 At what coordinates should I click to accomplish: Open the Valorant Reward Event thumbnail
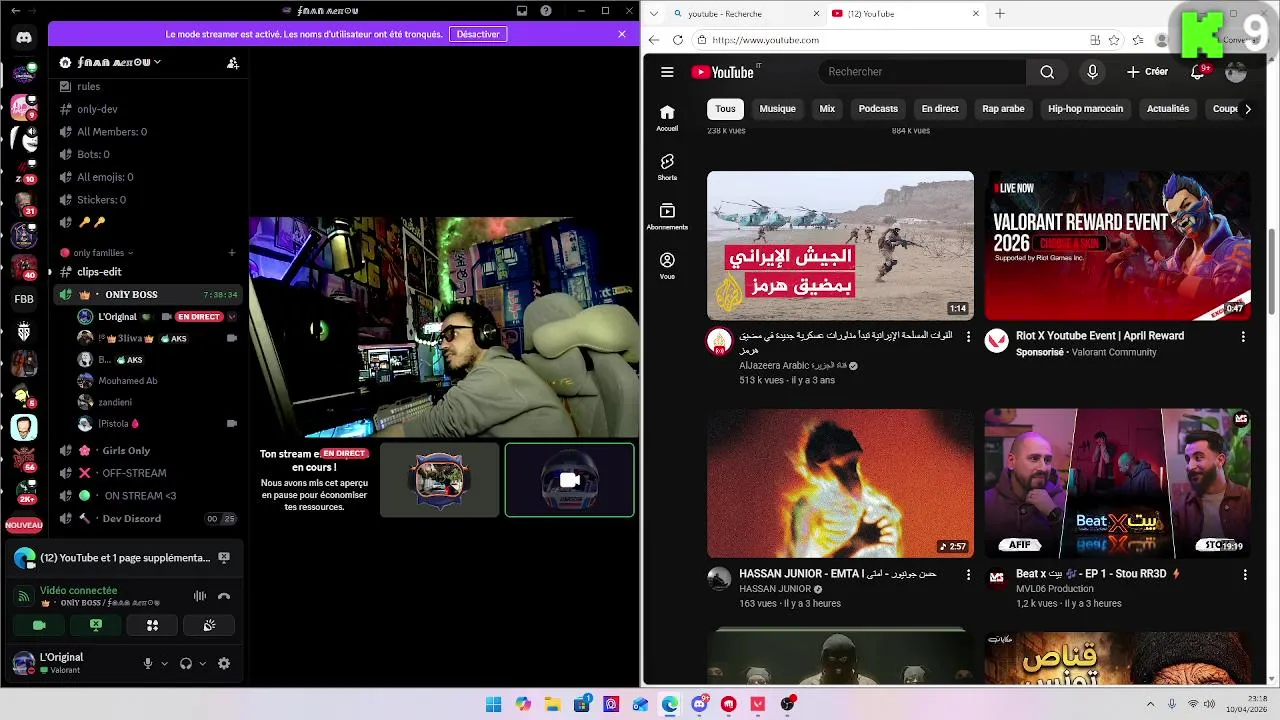click(1117, 246)
